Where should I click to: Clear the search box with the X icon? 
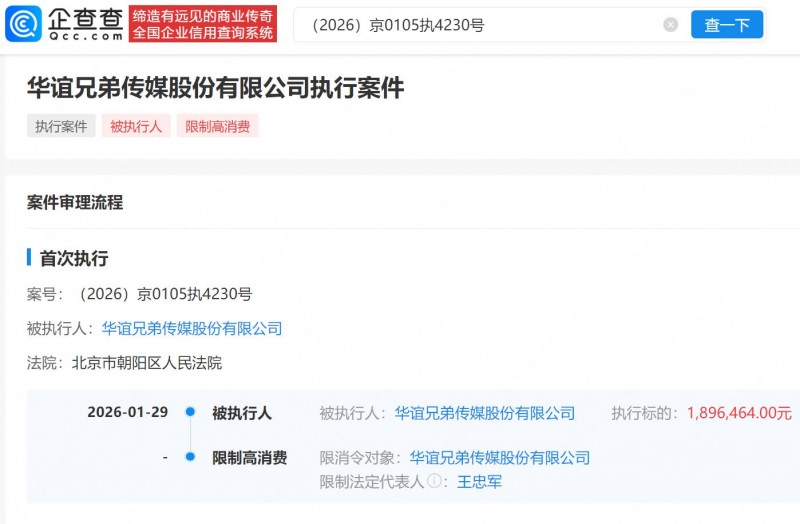pyautogui.click(x=670, y=24)
